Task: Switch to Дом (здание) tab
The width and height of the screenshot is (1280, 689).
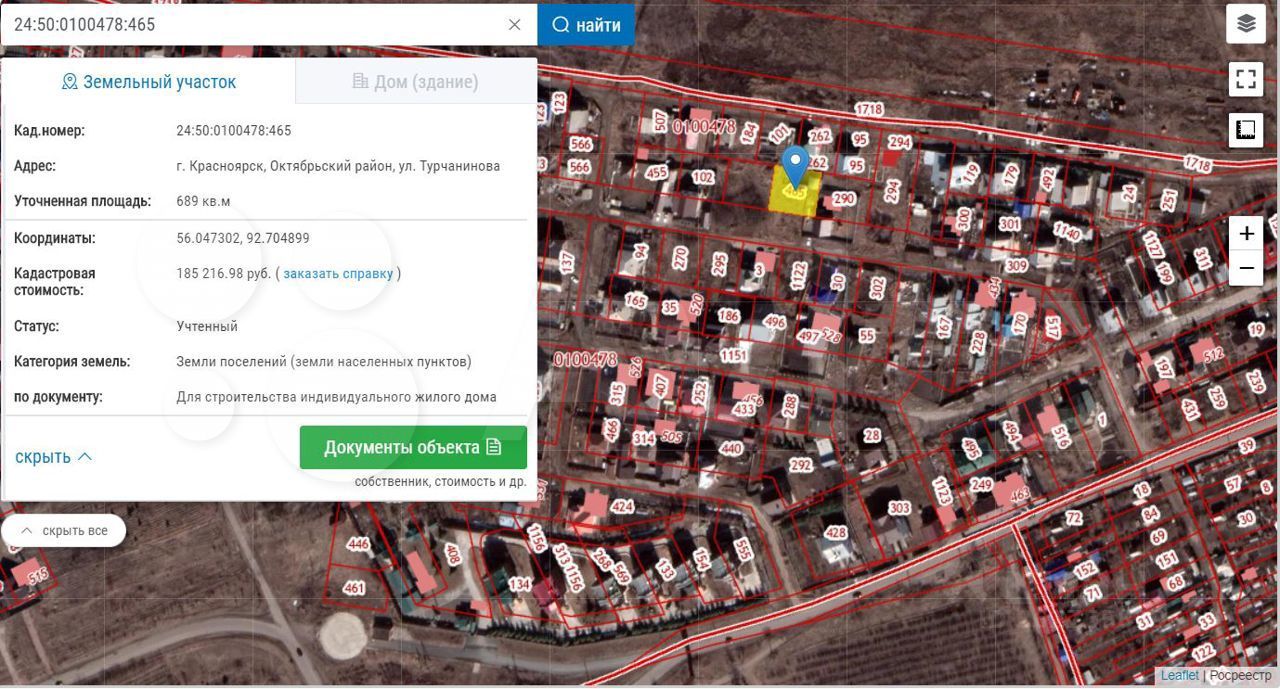Action: (416, 82)
